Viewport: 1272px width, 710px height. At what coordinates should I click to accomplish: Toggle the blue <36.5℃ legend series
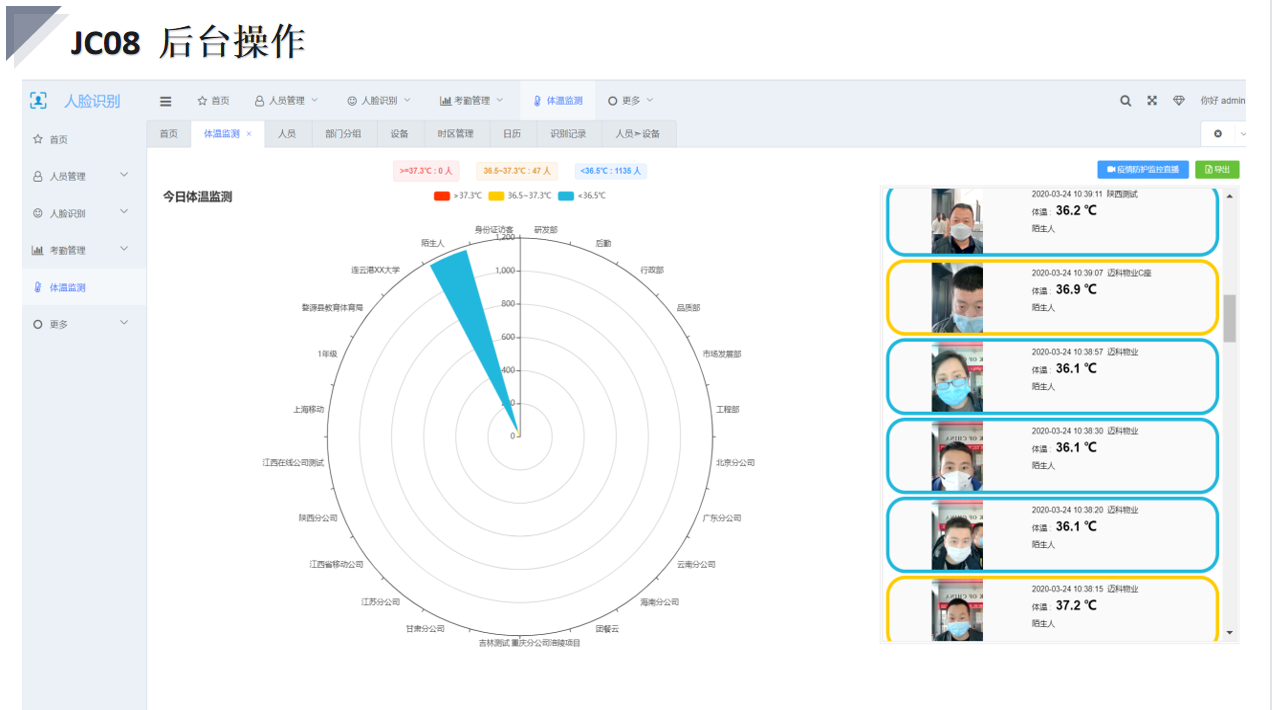[566, 196]
